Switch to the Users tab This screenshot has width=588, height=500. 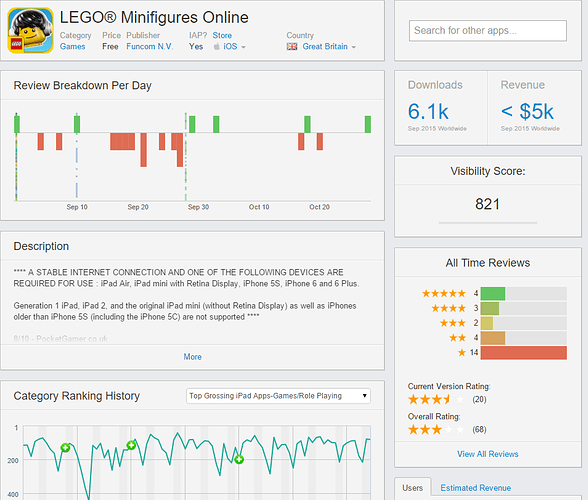(412, 488)
